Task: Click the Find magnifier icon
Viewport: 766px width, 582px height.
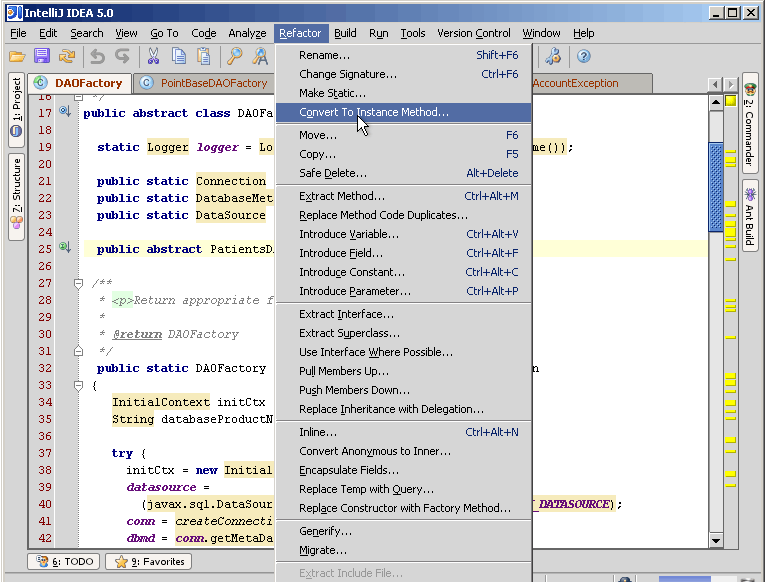Action: pos(235,57)
